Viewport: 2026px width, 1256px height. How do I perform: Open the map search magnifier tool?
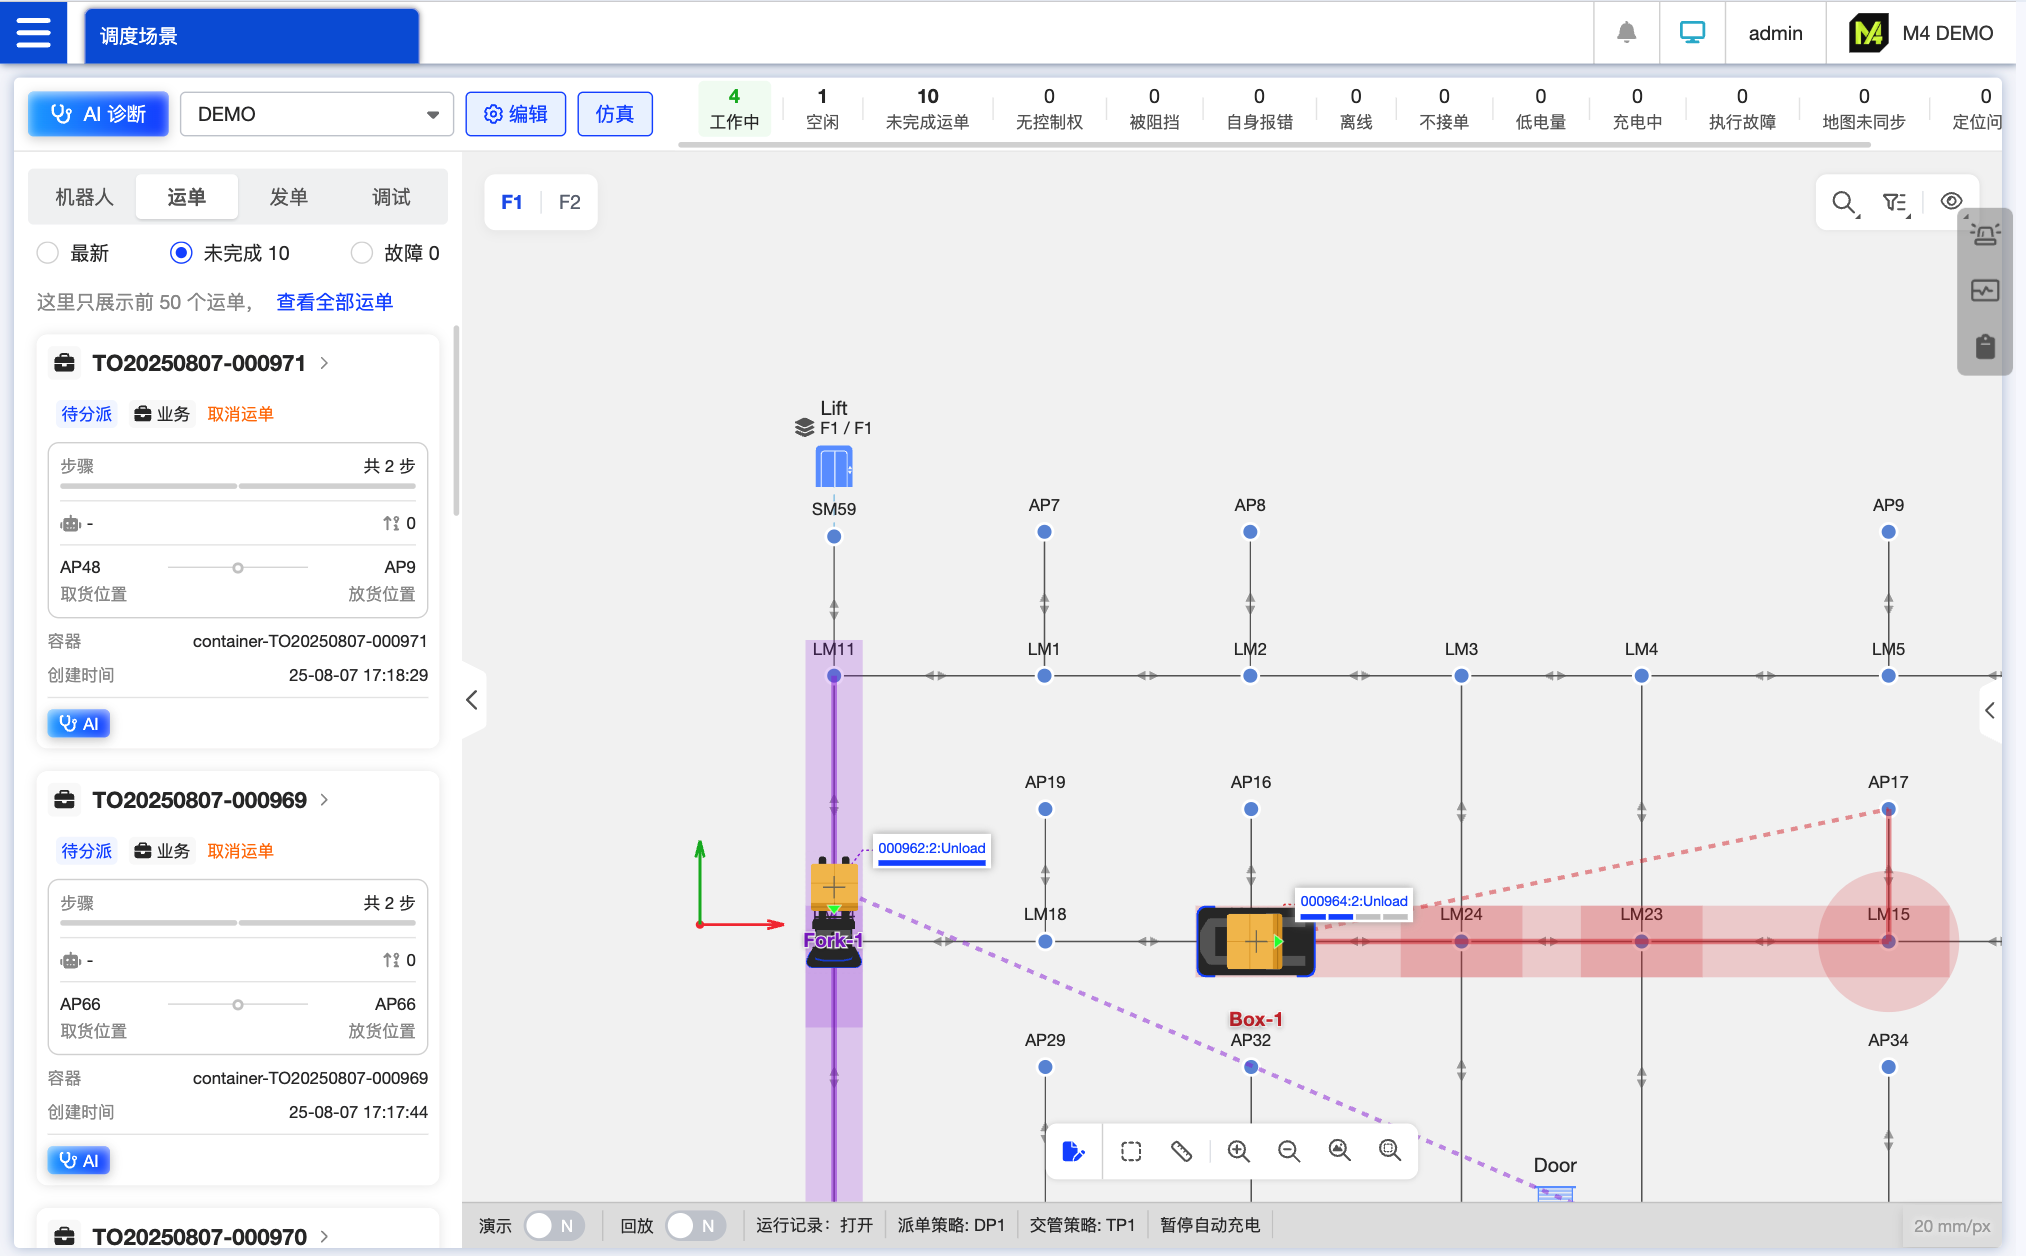tap(1844, 203)
